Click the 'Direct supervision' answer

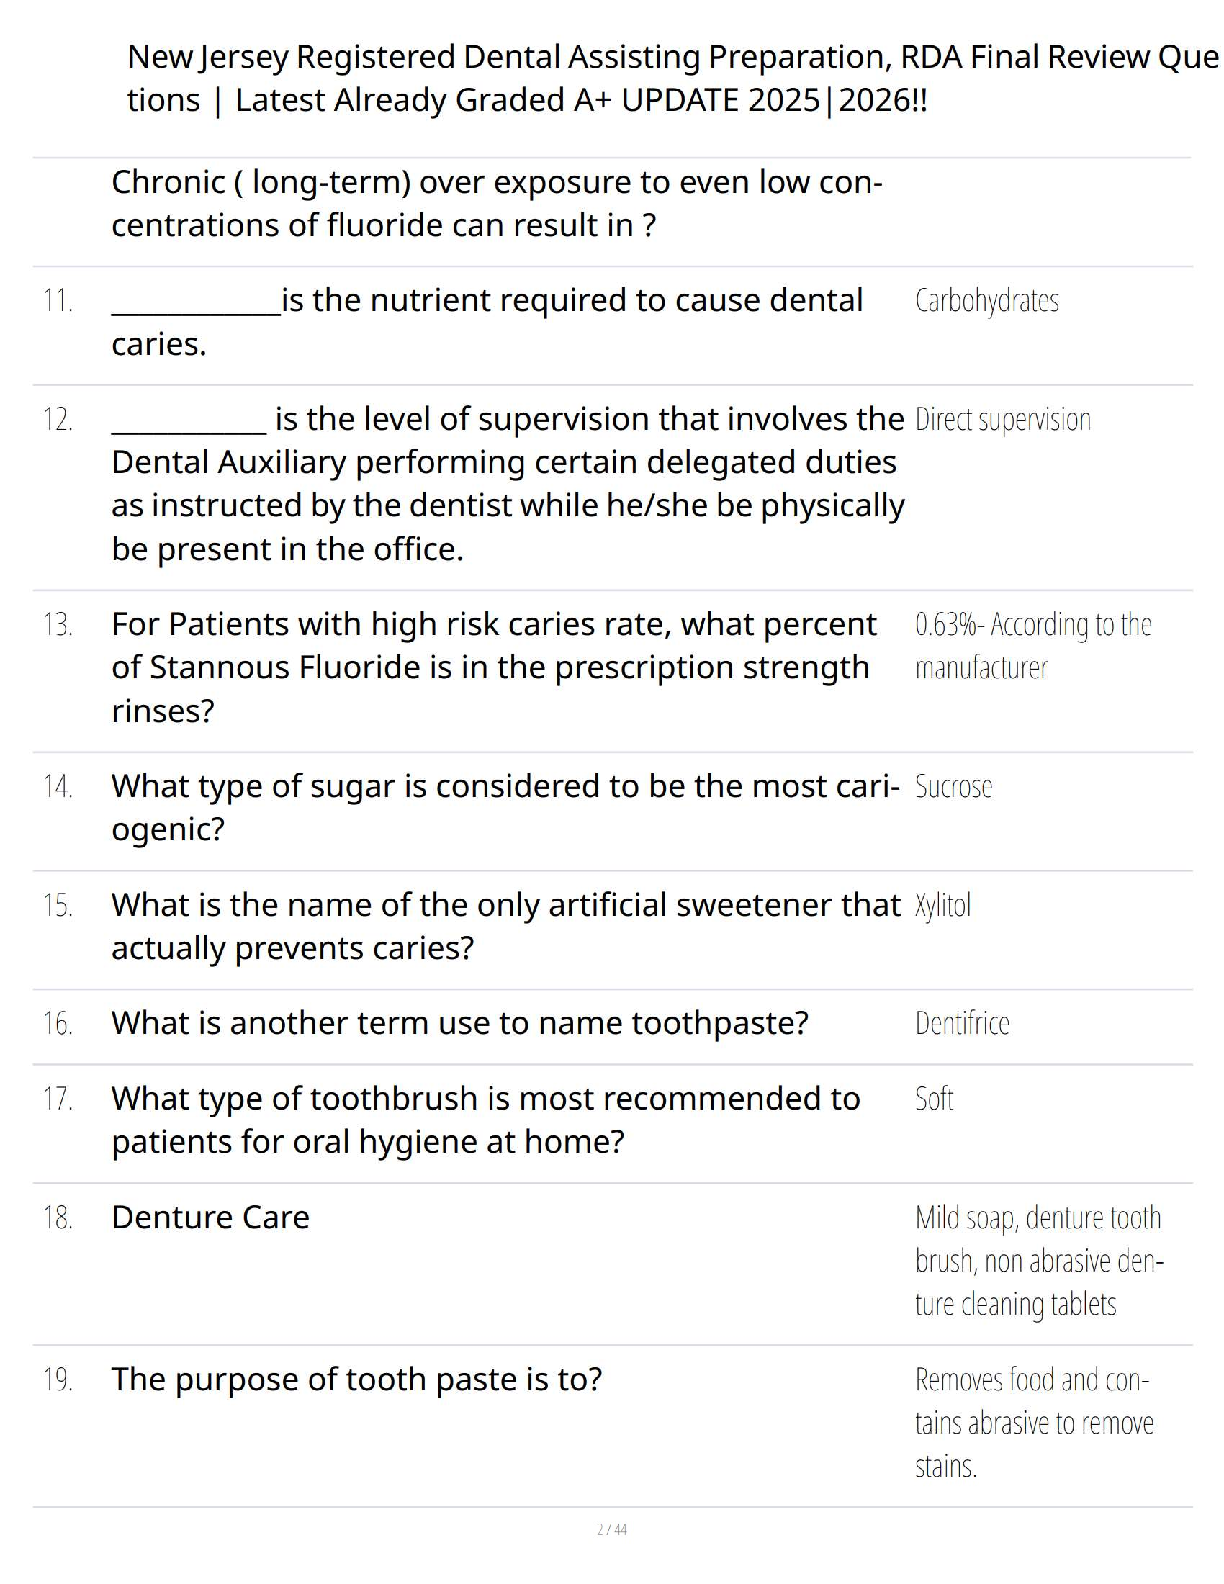tap(1002, 419)
